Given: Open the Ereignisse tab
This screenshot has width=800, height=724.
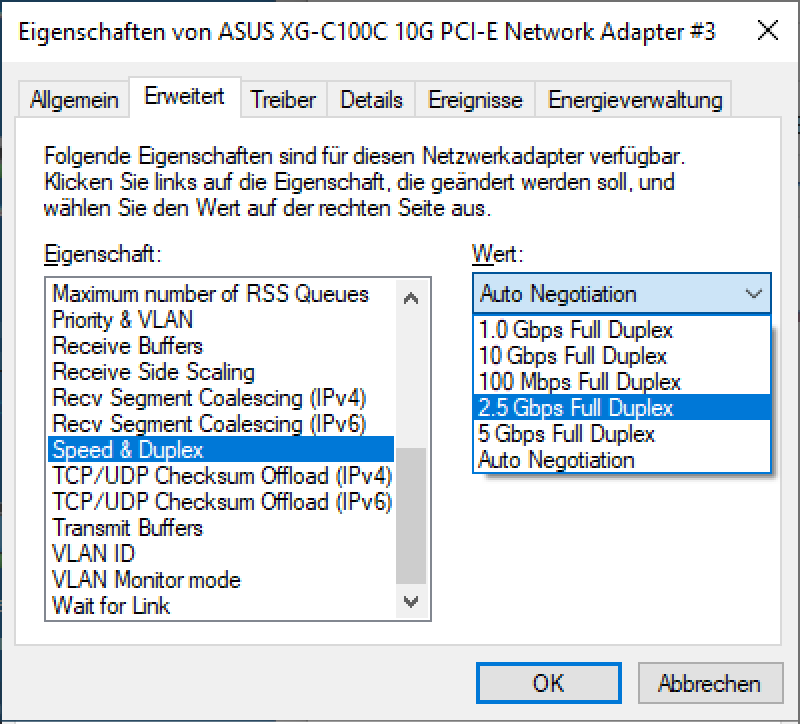Looking at the screenshot, I should pyautogui.click(x=475, y=100).
